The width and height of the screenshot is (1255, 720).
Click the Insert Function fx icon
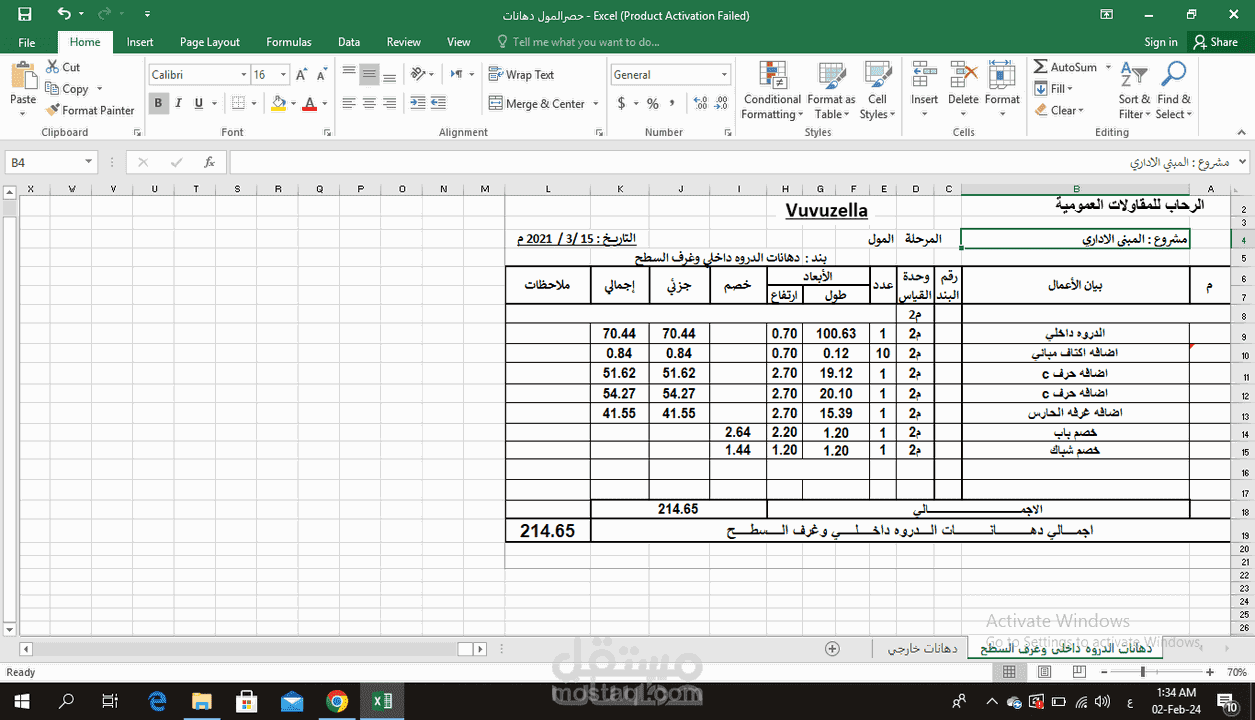209,162
